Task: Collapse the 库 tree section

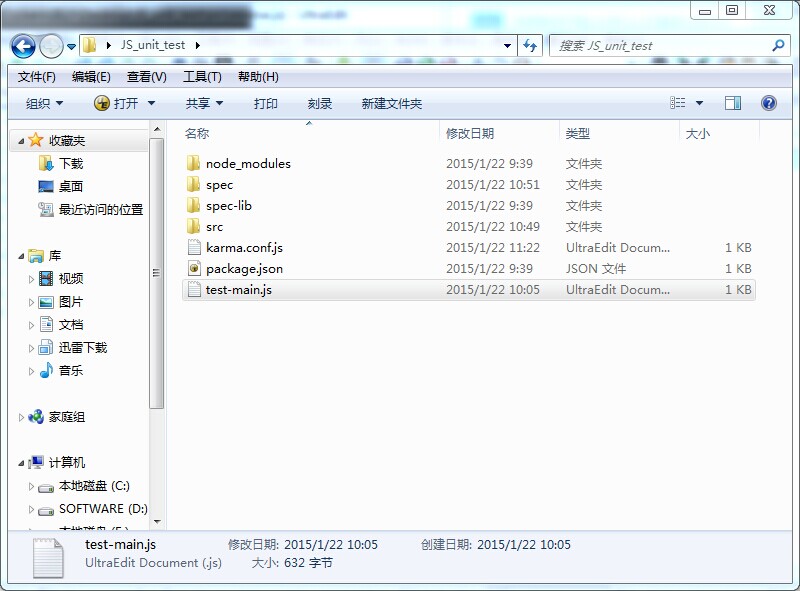Action: [x=21, y=256]
